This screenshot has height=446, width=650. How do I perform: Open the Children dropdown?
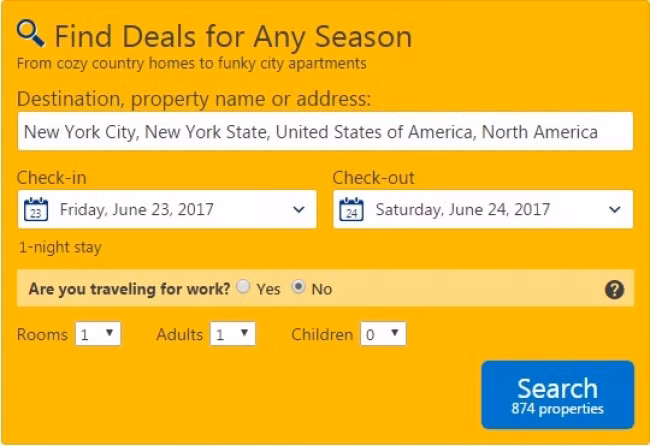(x=383, y=334)
